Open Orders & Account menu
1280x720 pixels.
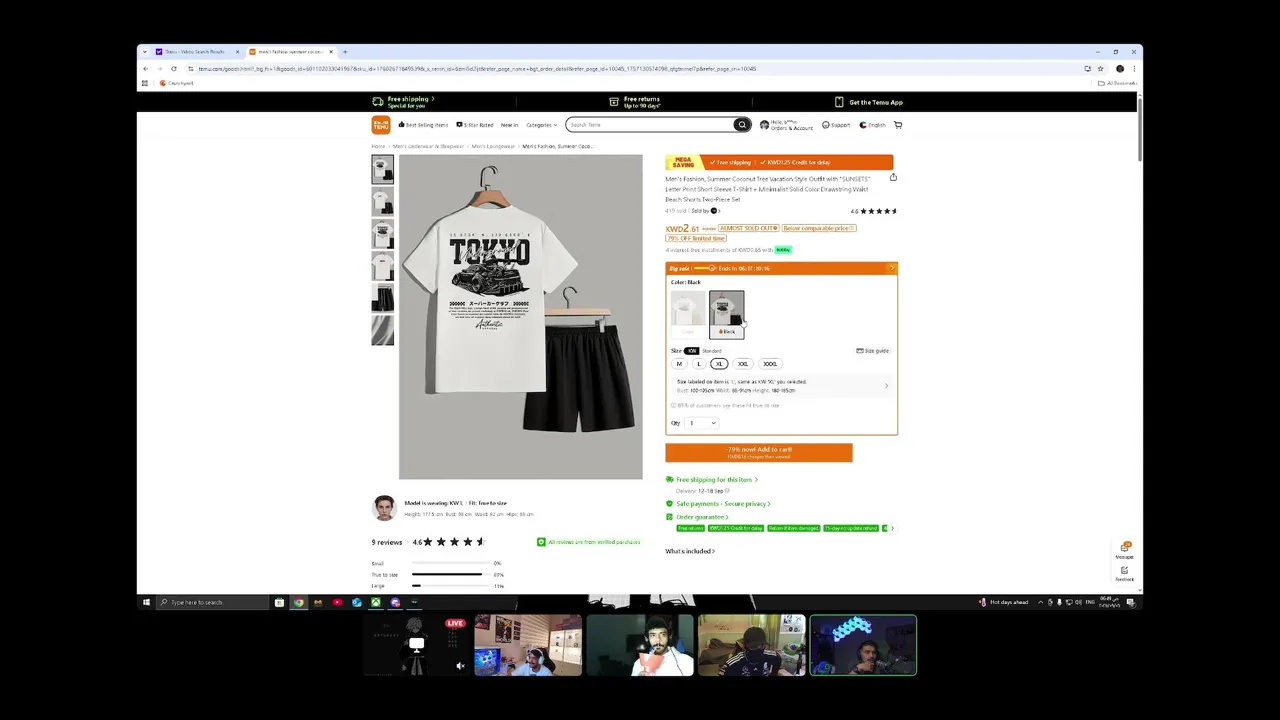pos(786,125)
